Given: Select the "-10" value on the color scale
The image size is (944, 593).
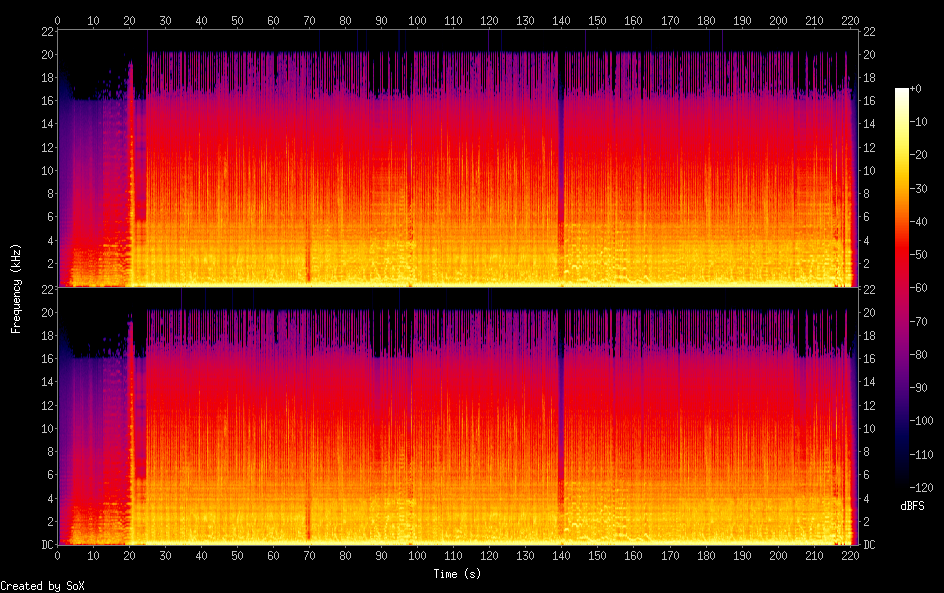Looking at the screenshot, I should coord(918,122).
